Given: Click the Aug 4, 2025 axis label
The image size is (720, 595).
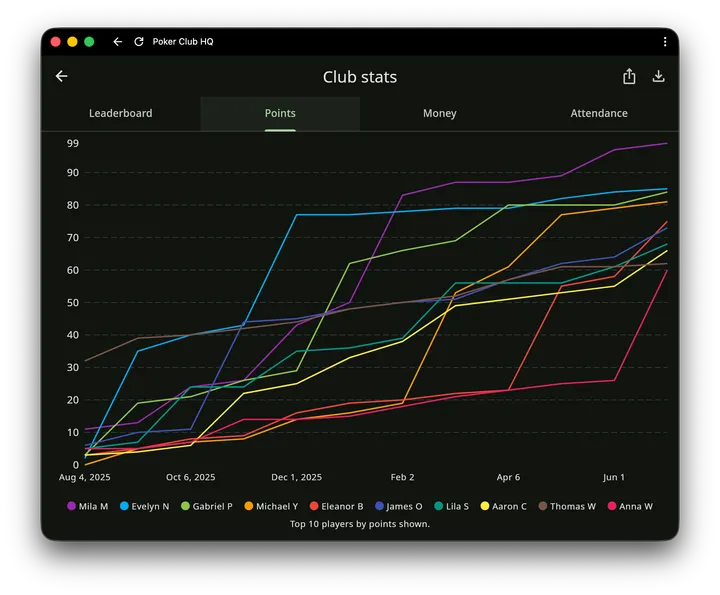Looking at the screenshot, I should [x=84, y=477].
